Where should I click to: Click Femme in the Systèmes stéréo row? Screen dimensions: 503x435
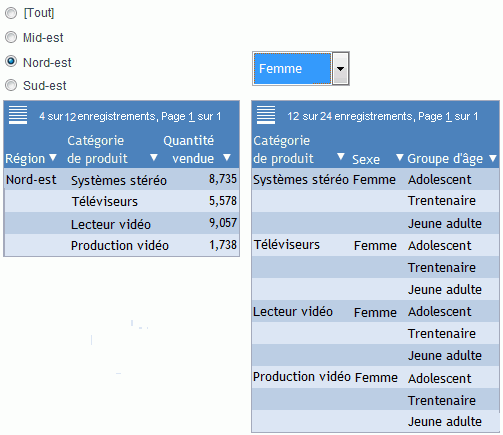(374, 180)
